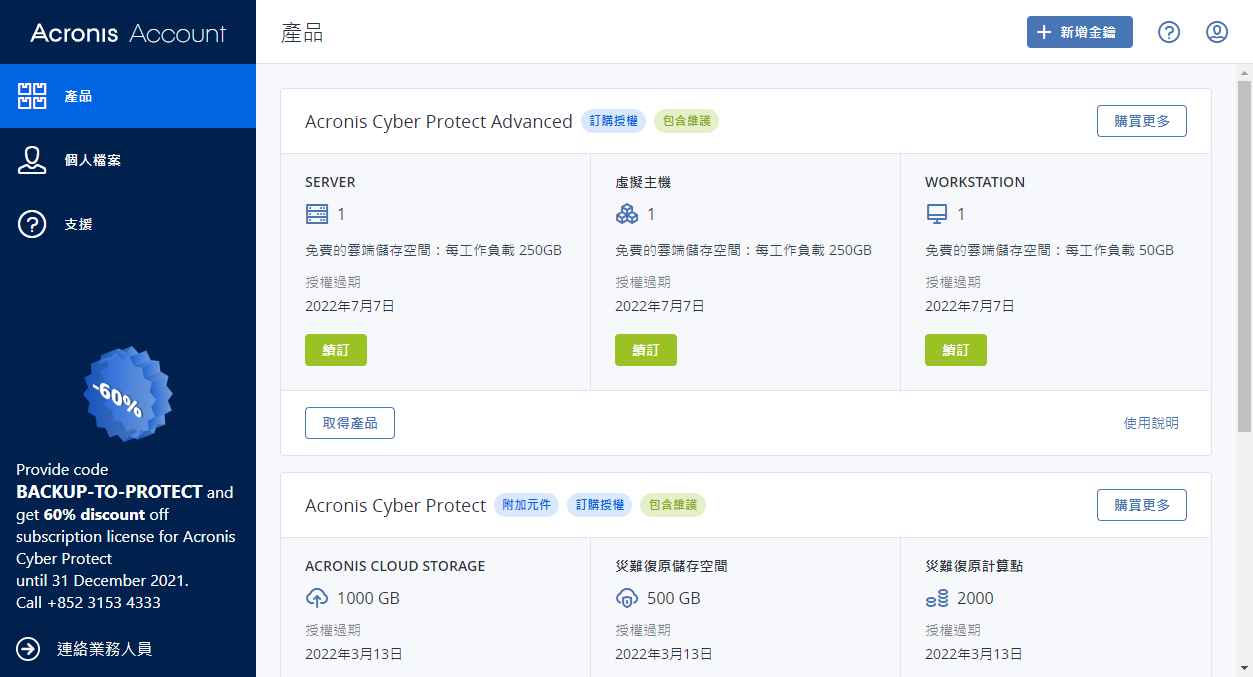Click the BACKUP-TO-PROTECT promo code text
Screen dimensions: 1253x677
(110, 492)
